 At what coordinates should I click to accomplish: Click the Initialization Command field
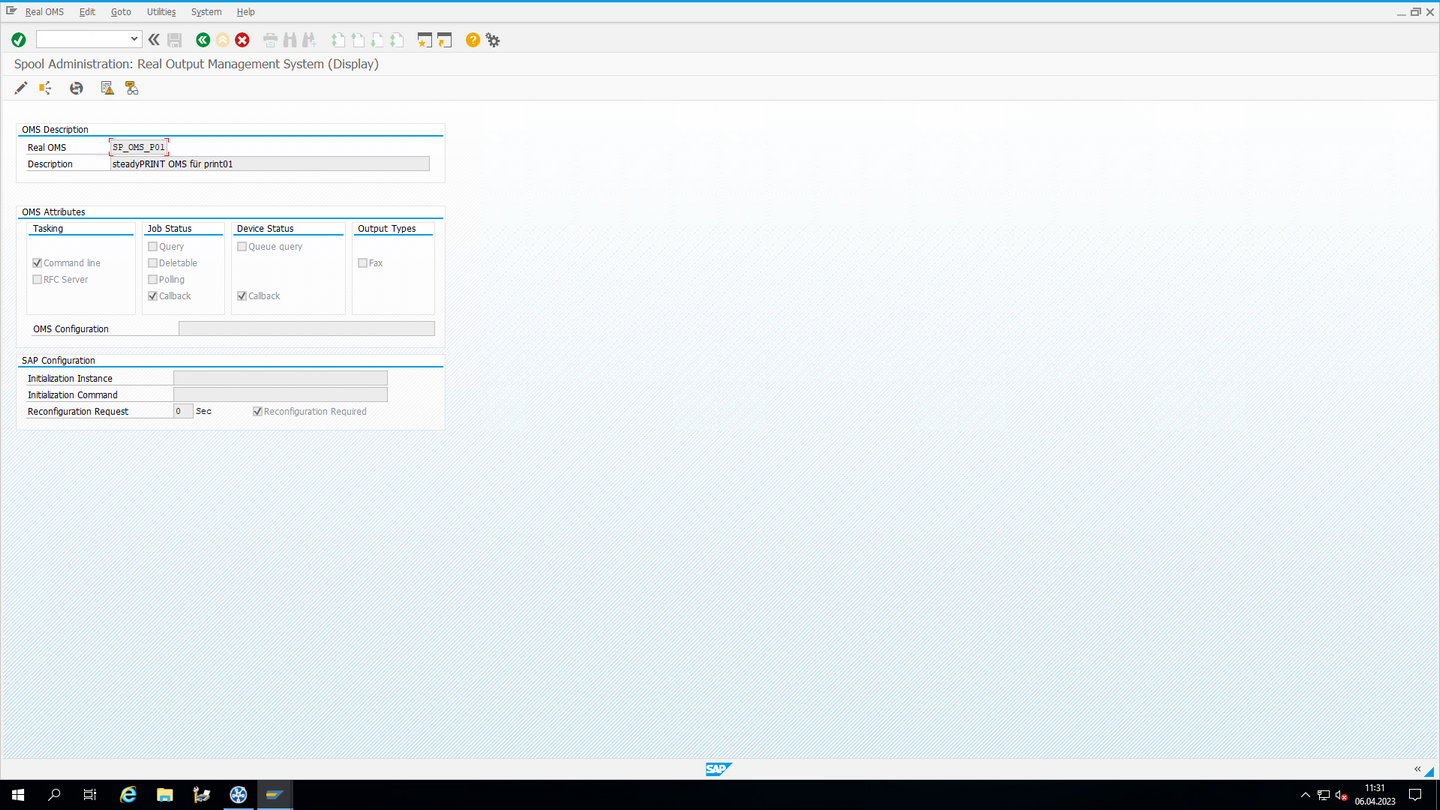click(x=280, y=395)
